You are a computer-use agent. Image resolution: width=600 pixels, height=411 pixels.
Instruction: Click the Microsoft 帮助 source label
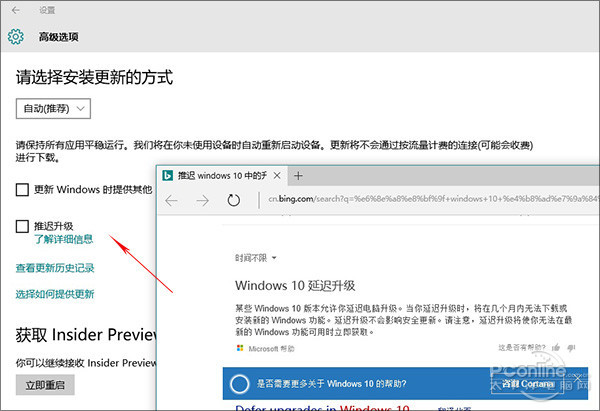pyautogui.click(x=271, y=349)
